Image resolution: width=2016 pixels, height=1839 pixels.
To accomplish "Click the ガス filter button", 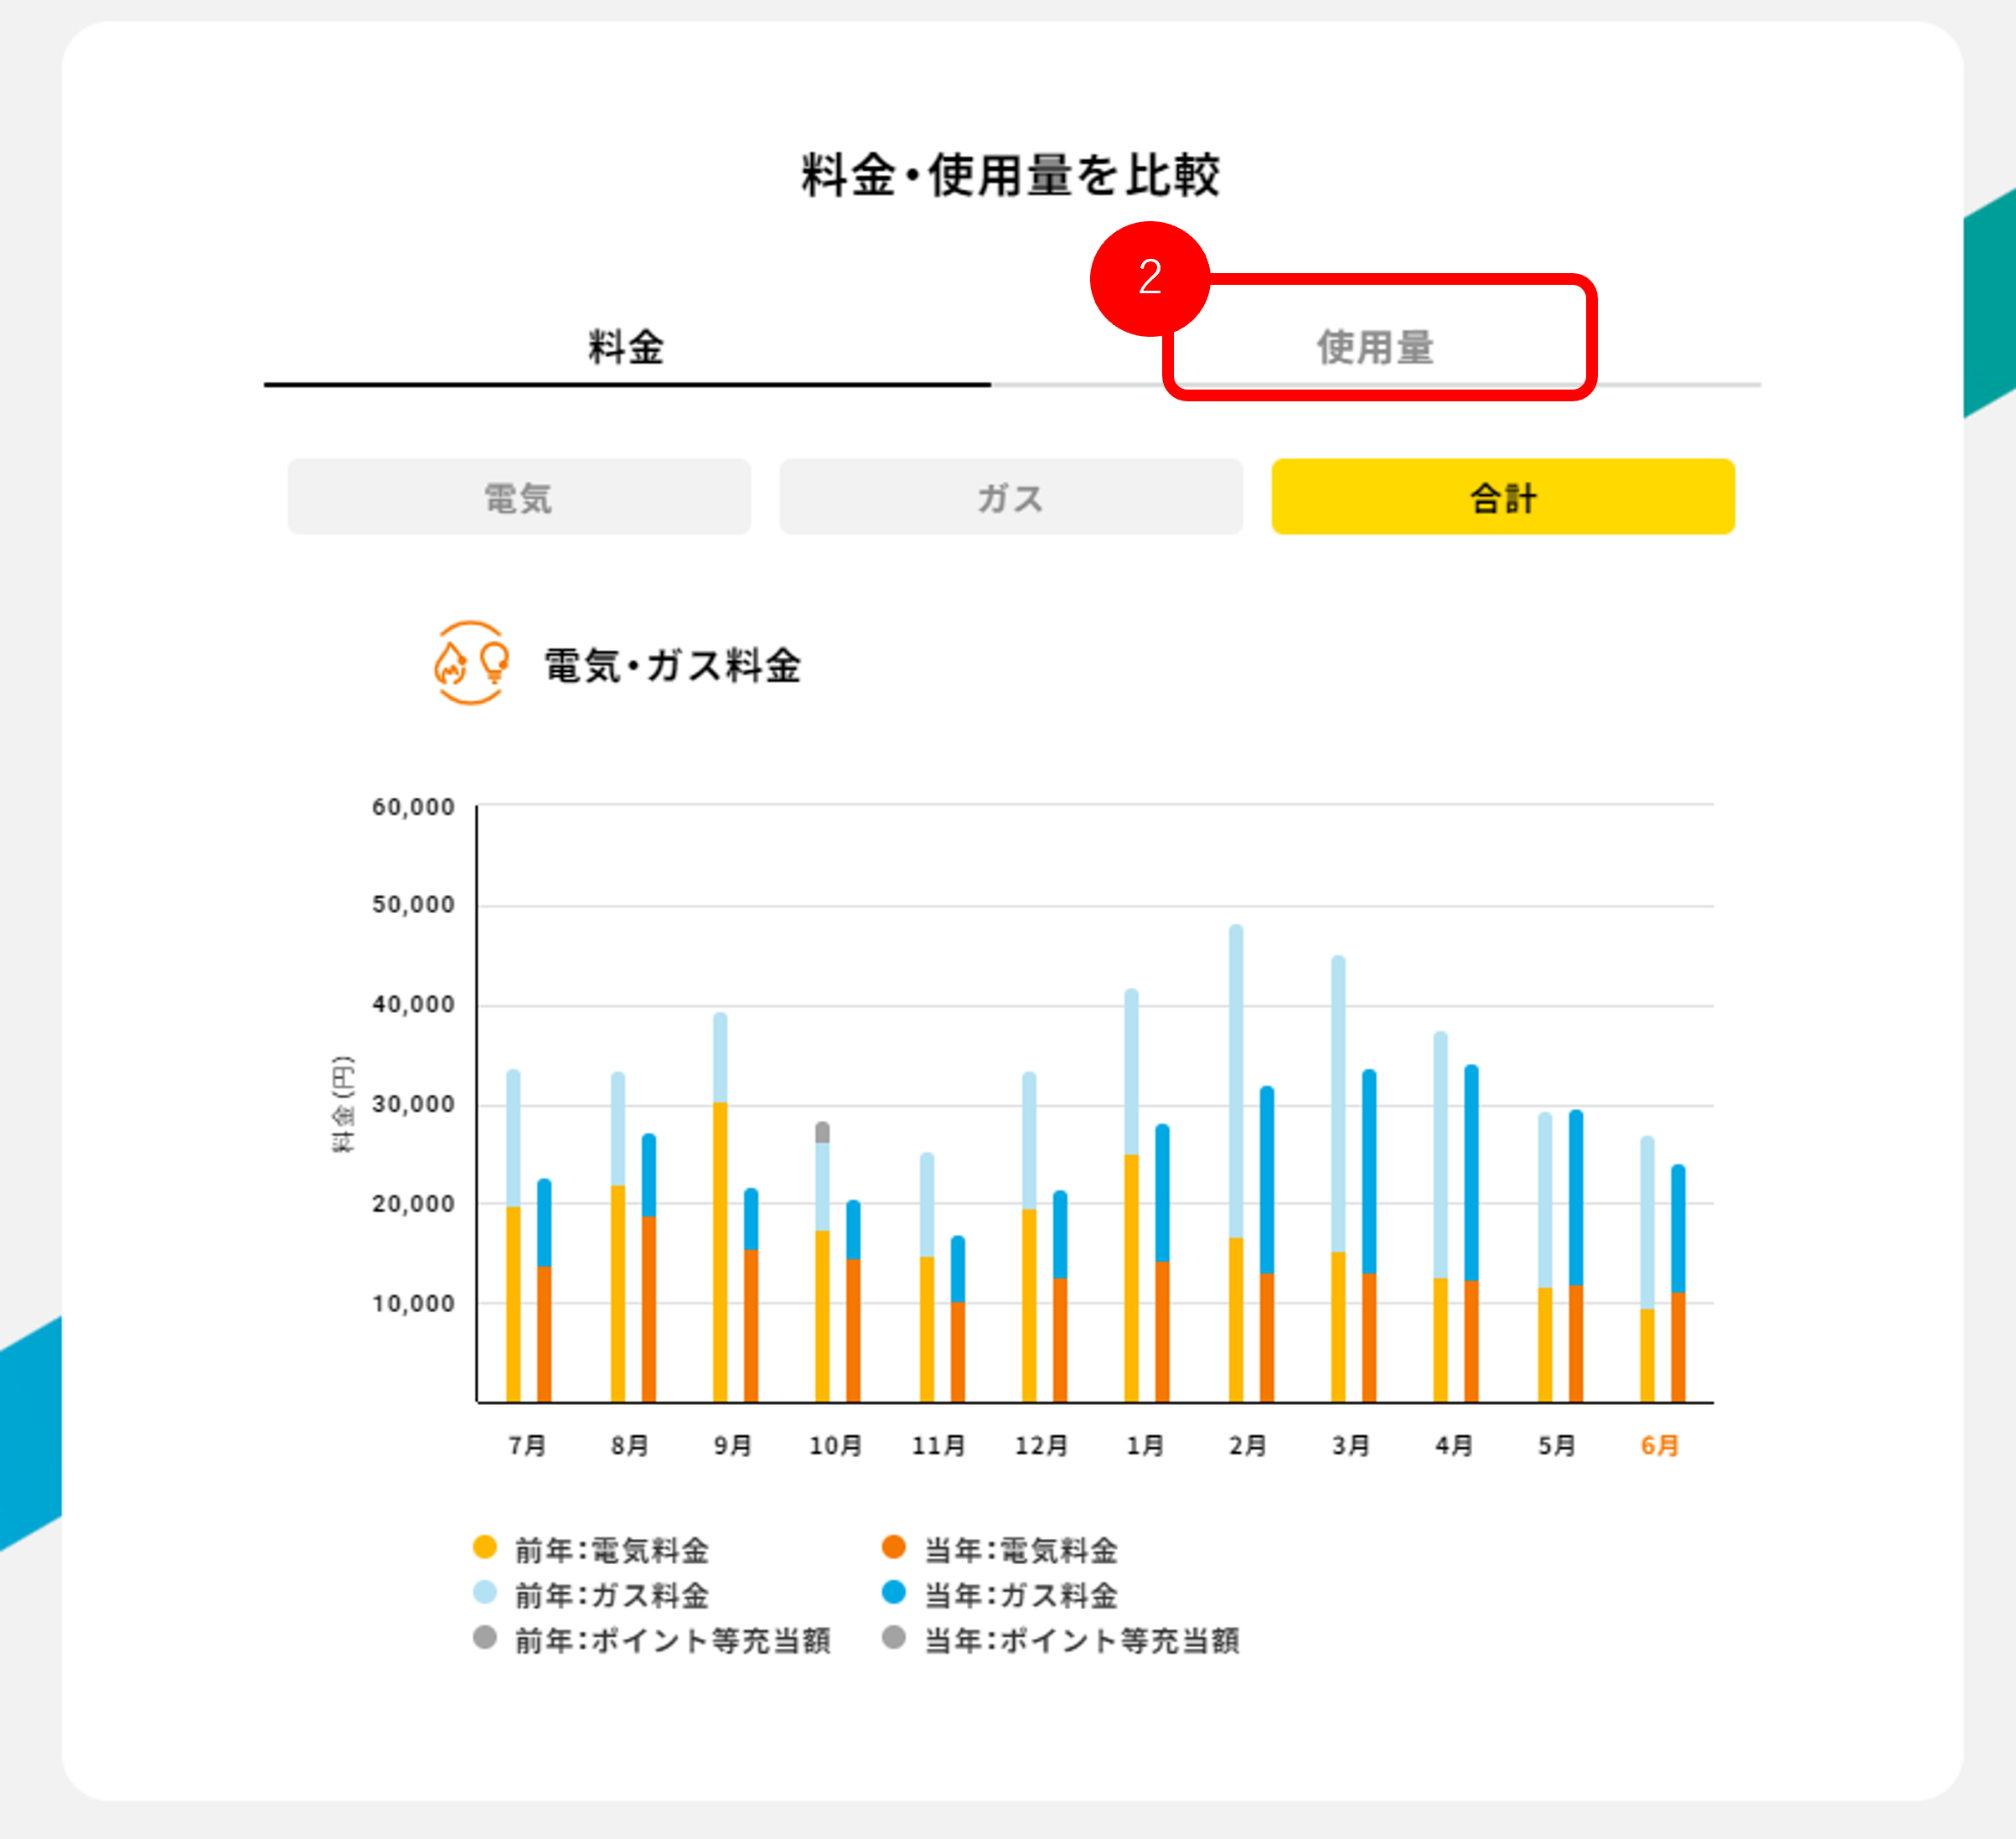I will pos(1011,497).
